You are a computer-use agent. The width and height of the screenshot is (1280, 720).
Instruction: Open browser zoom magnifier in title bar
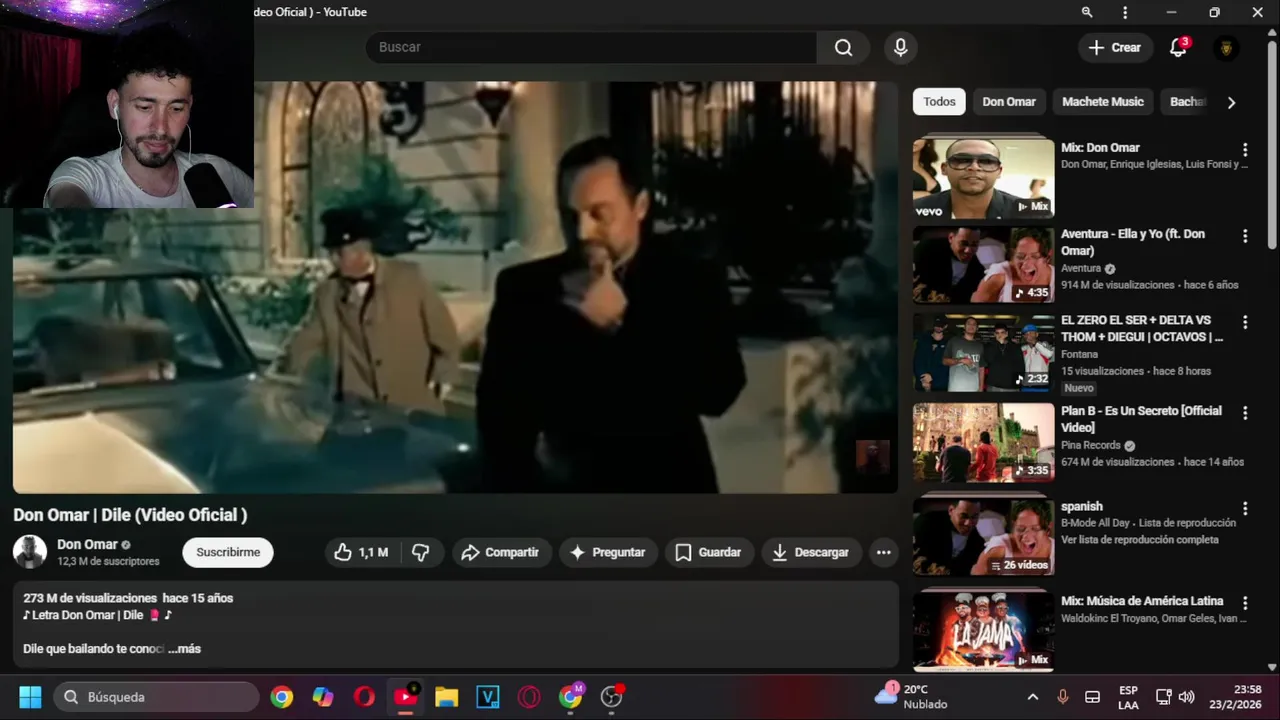pos(1087,12)
